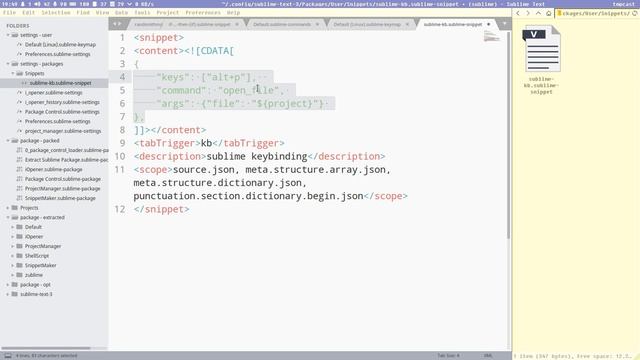
Task: Click icon beside iOpener.sublime-package
Action: 19,169
